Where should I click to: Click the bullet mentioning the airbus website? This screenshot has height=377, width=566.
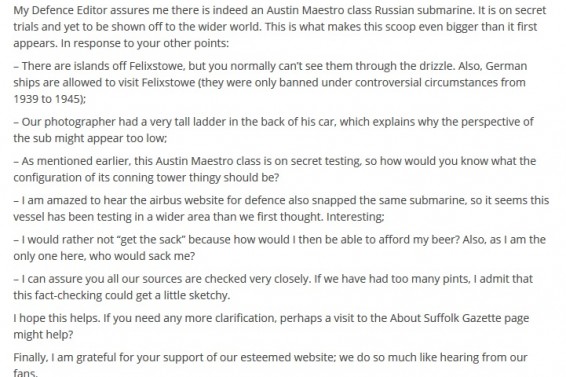click(281, 208)
